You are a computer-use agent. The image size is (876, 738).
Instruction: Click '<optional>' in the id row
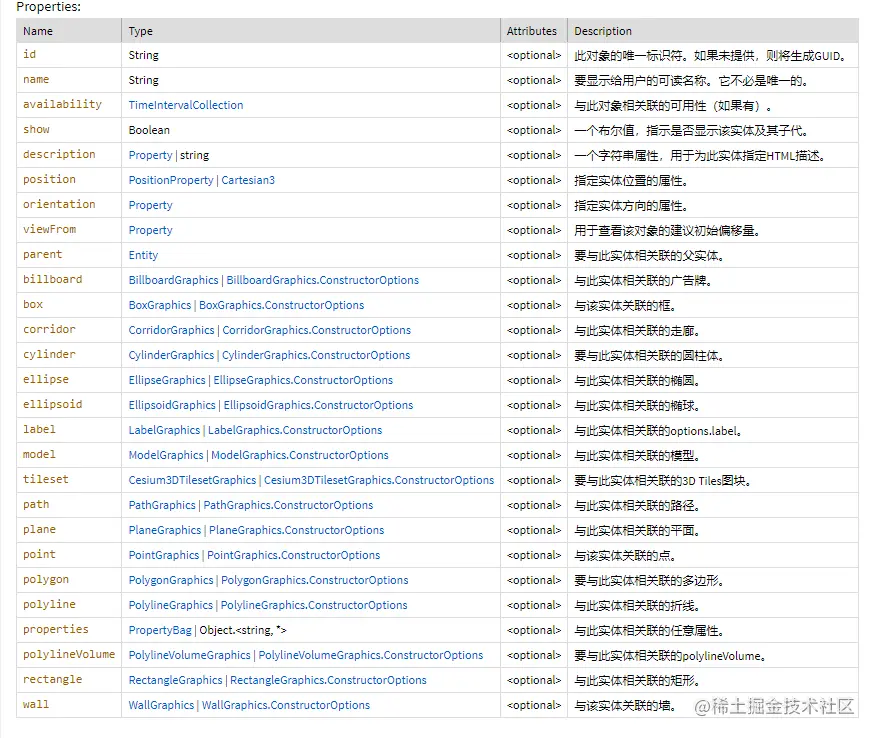tap(534, 55)
